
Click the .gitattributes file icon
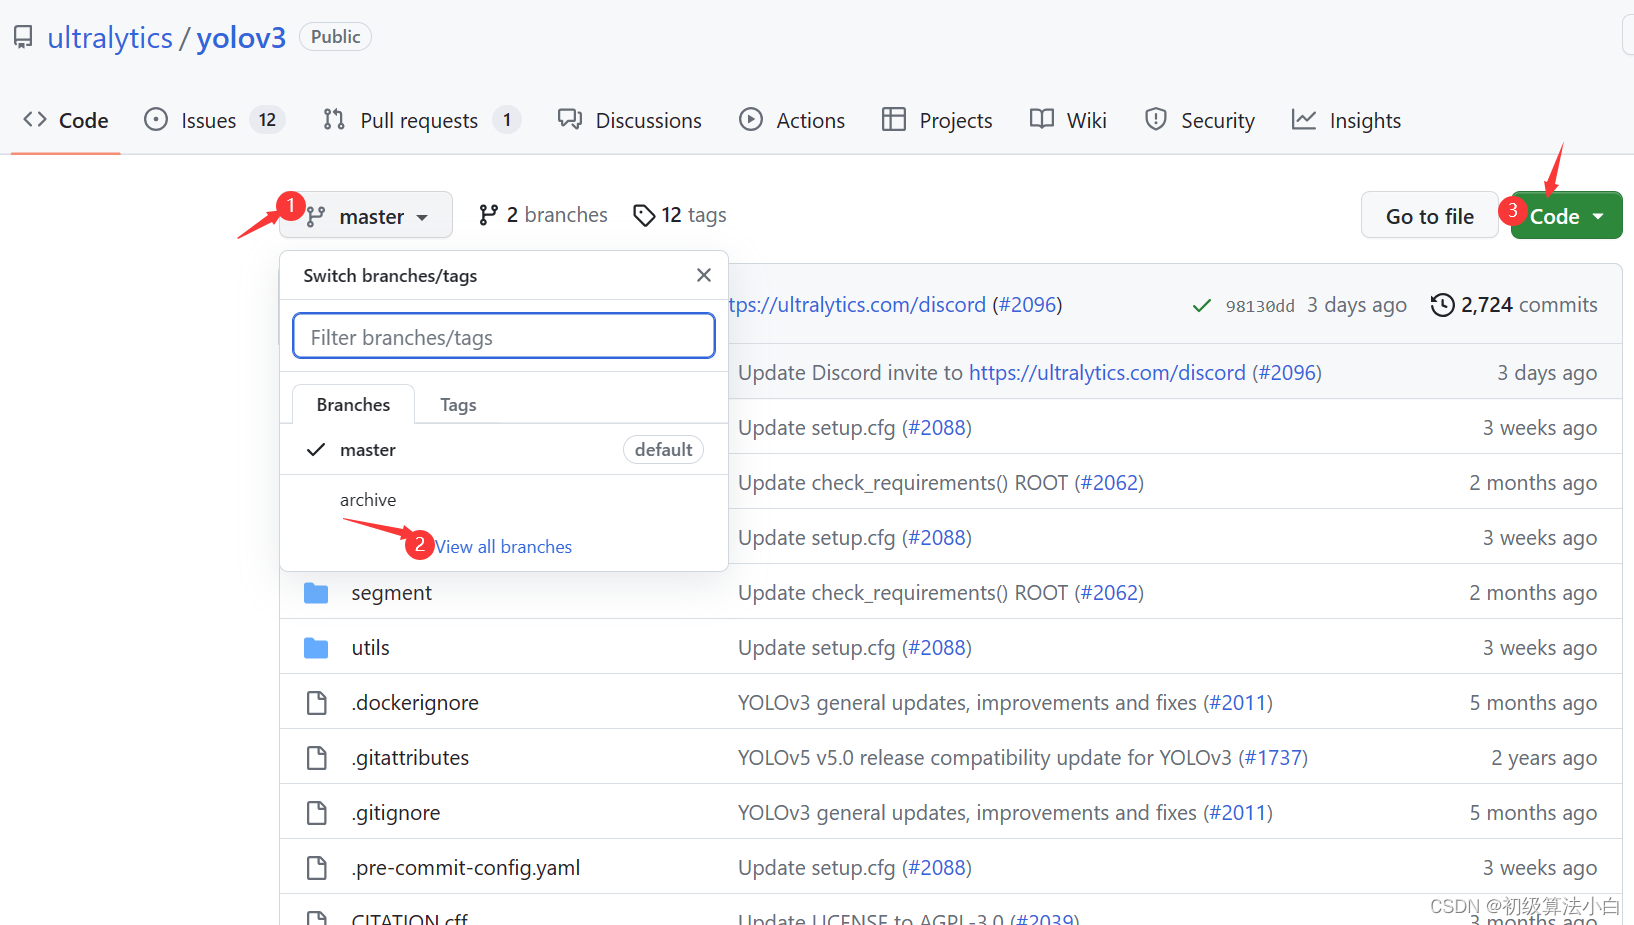(x=317, y=758)
